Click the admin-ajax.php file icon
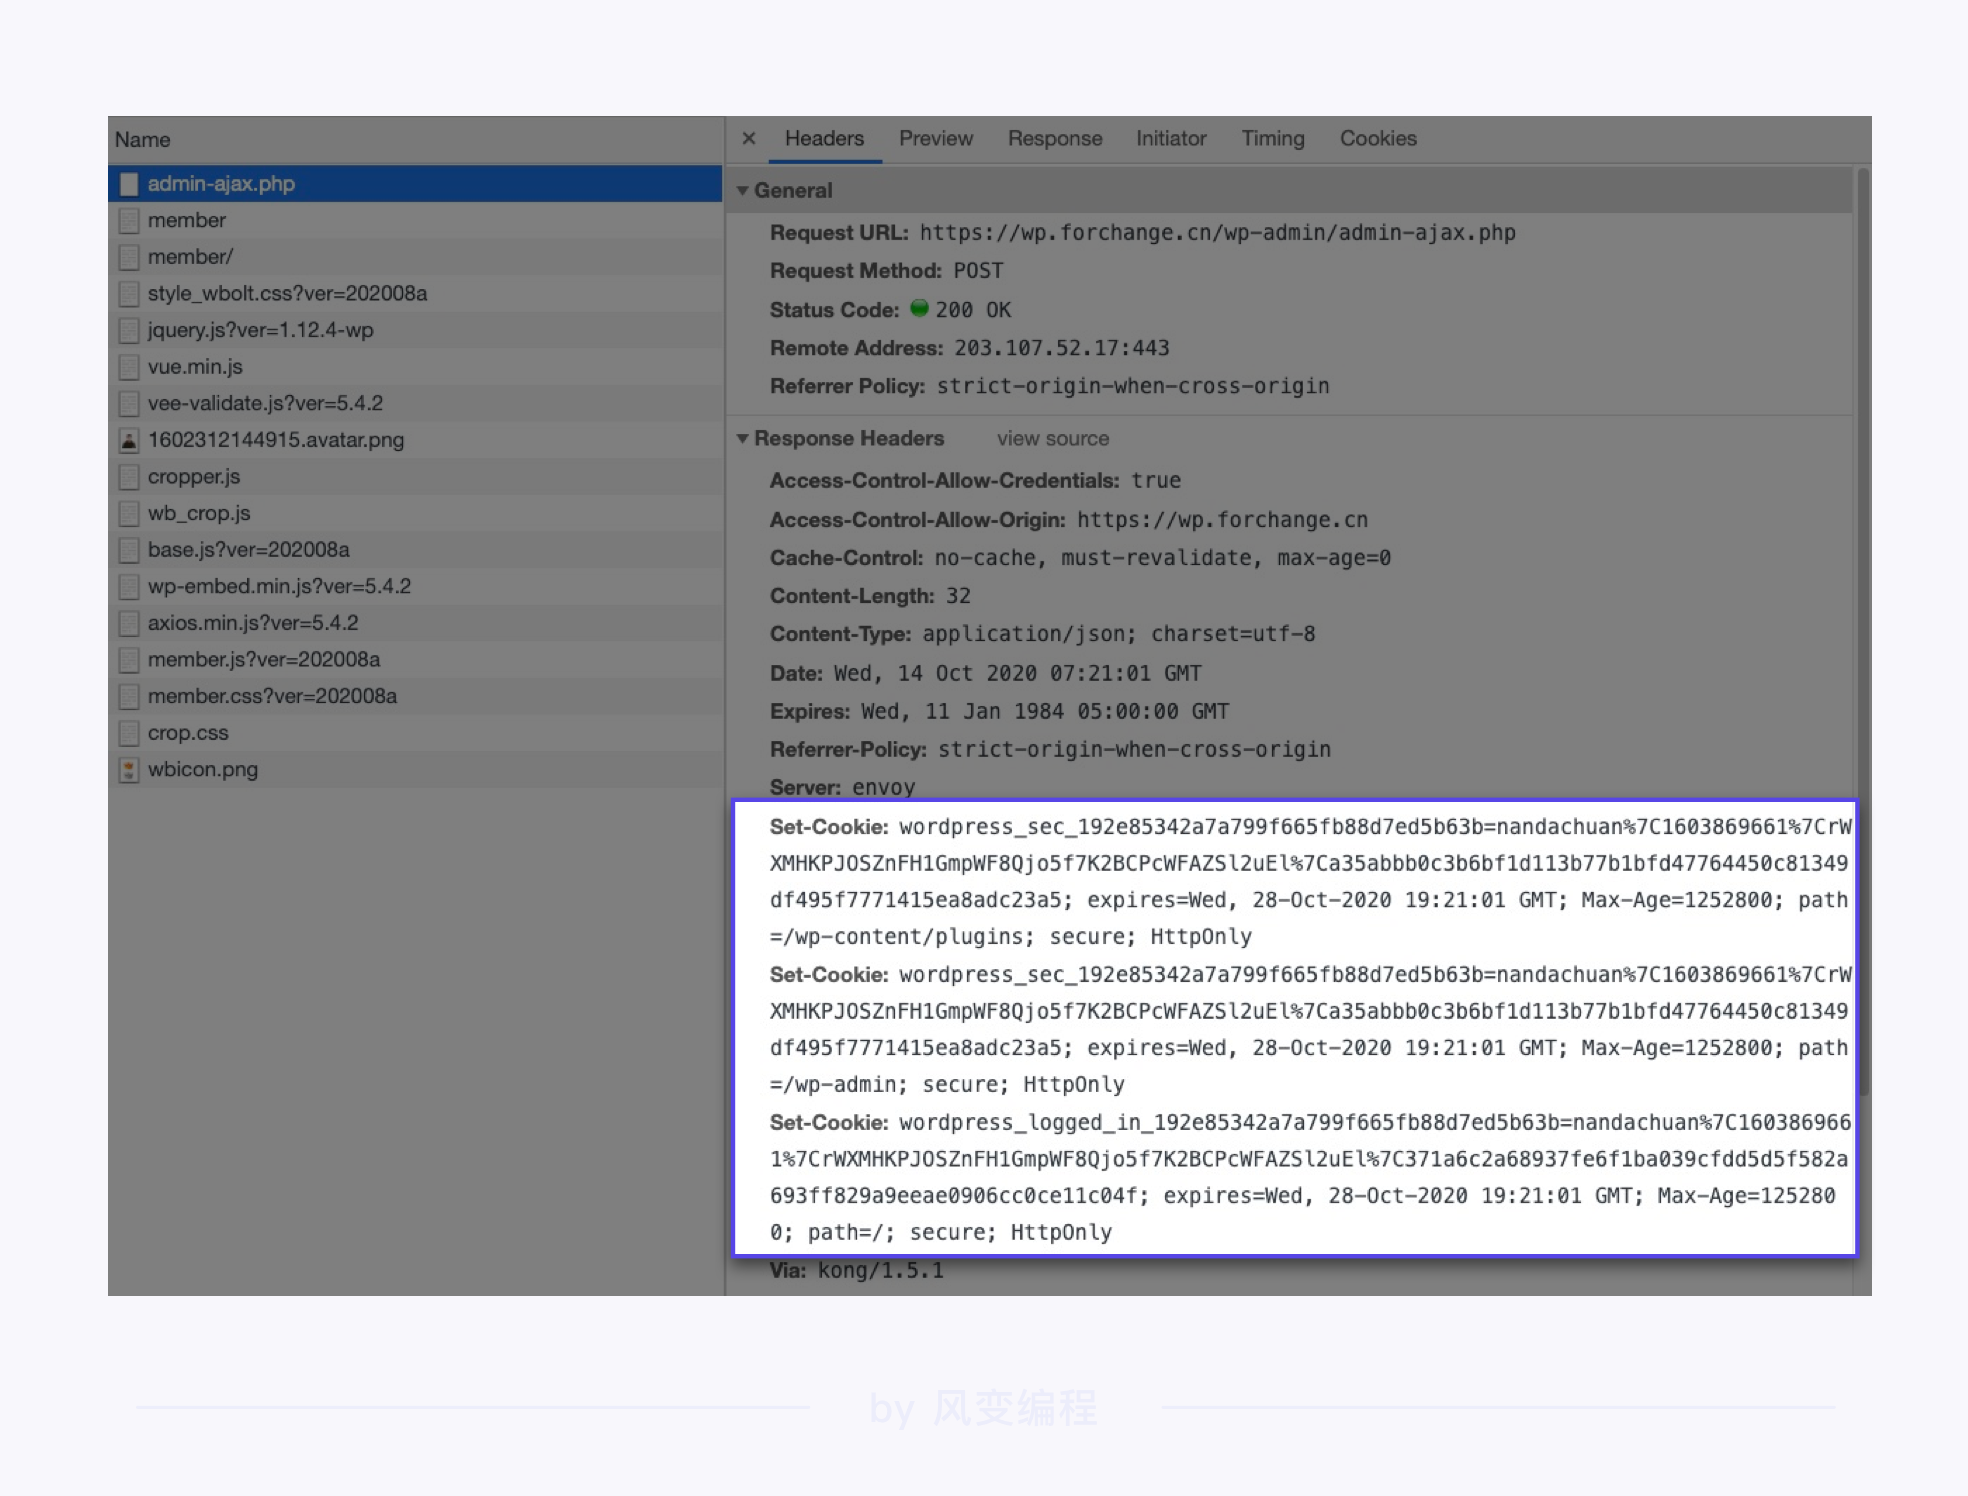Viewport: 1968px width, 1496px height. pyautogui.click(x=128, y=184)
